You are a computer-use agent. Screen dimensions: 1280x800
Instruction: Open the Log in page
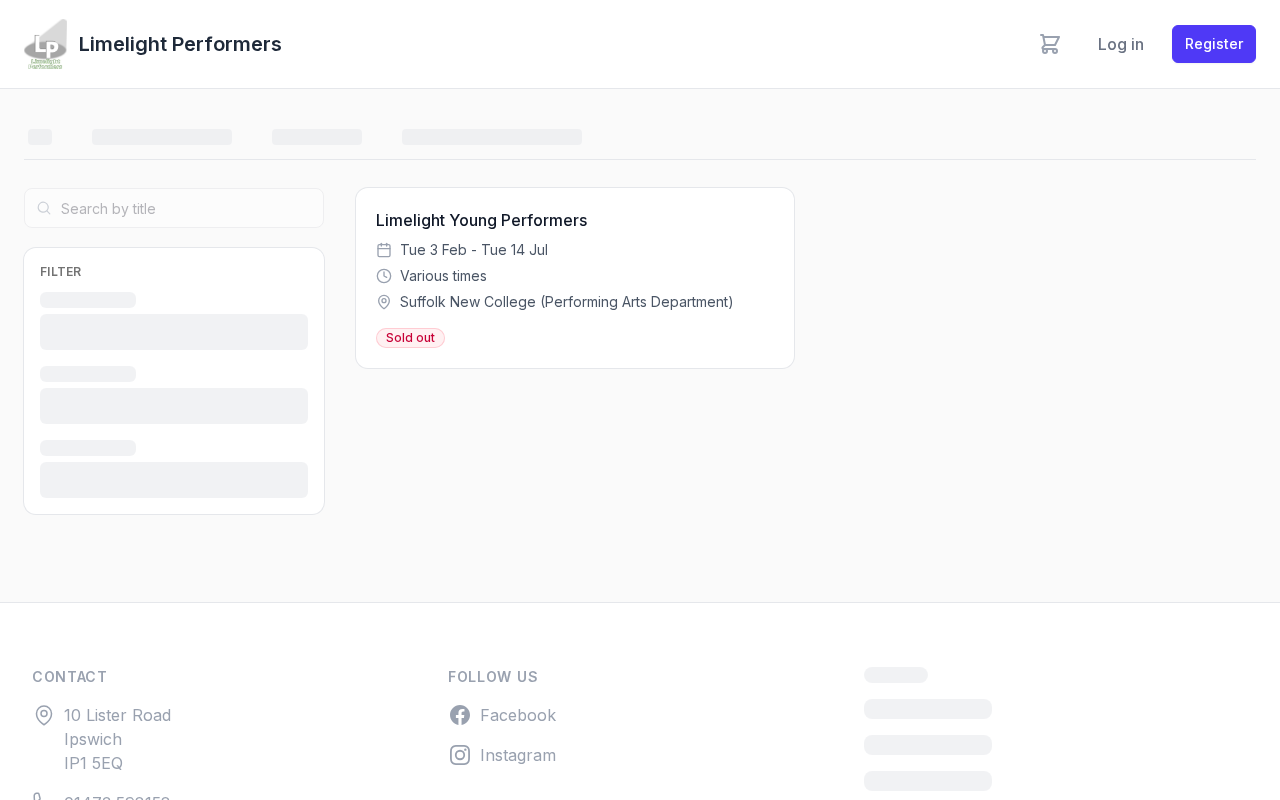tap(1121, 44)
